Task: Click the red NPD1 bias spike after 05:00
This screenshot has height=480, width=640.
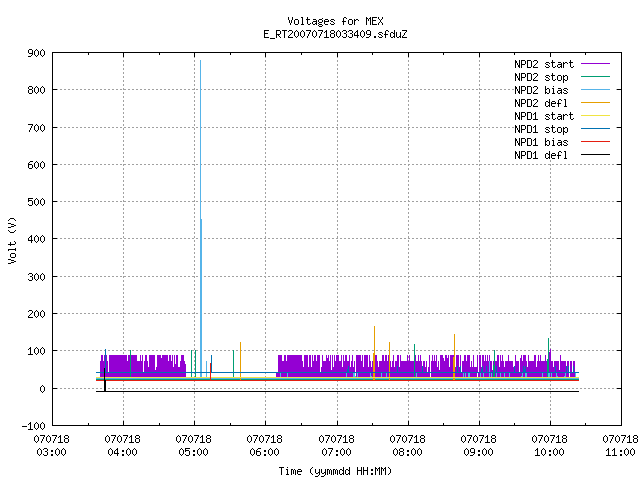Action: click(211, 371)
